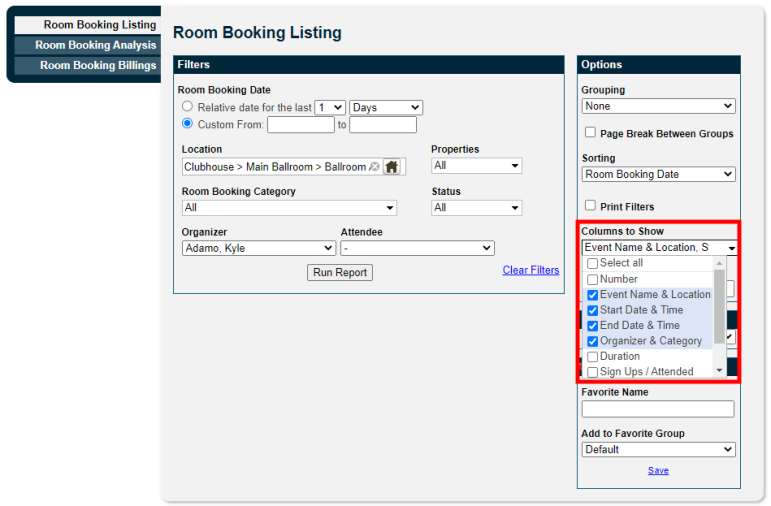Click the Run Report button
Viewport: 771px width, 506px height.
(340, 272)
